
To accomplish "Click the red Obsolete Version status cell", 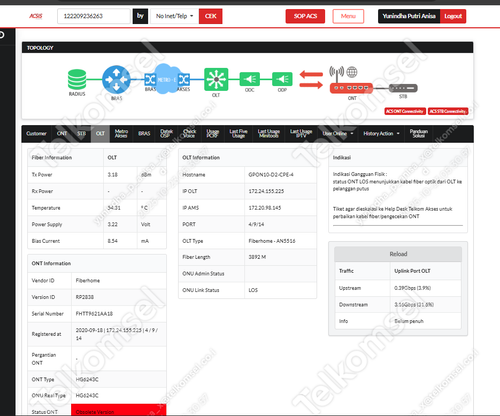I will coord(119,410).
